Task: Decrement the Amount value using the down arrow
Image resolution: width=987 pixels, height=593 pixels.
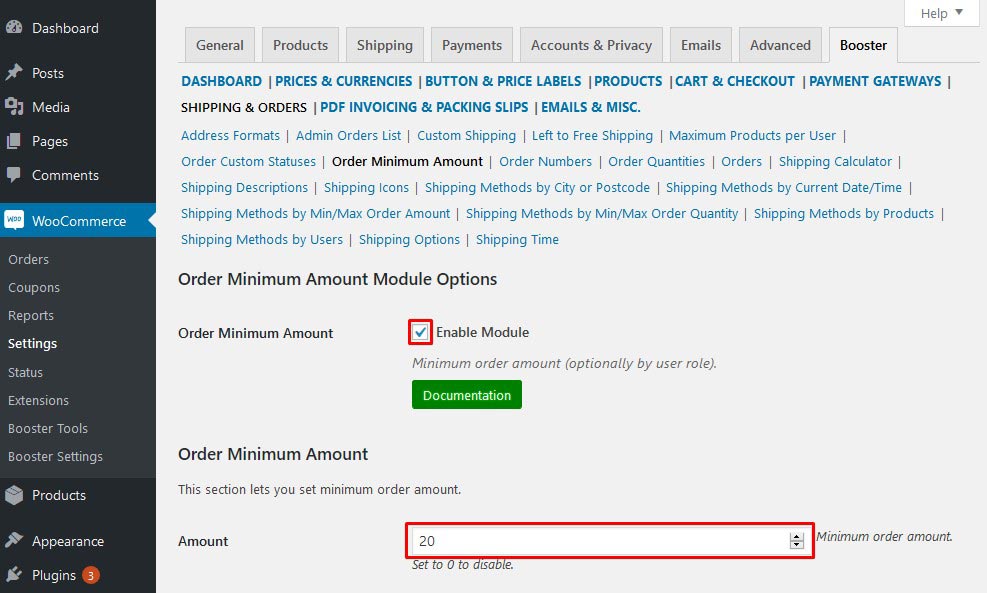Action: (796, 546)
